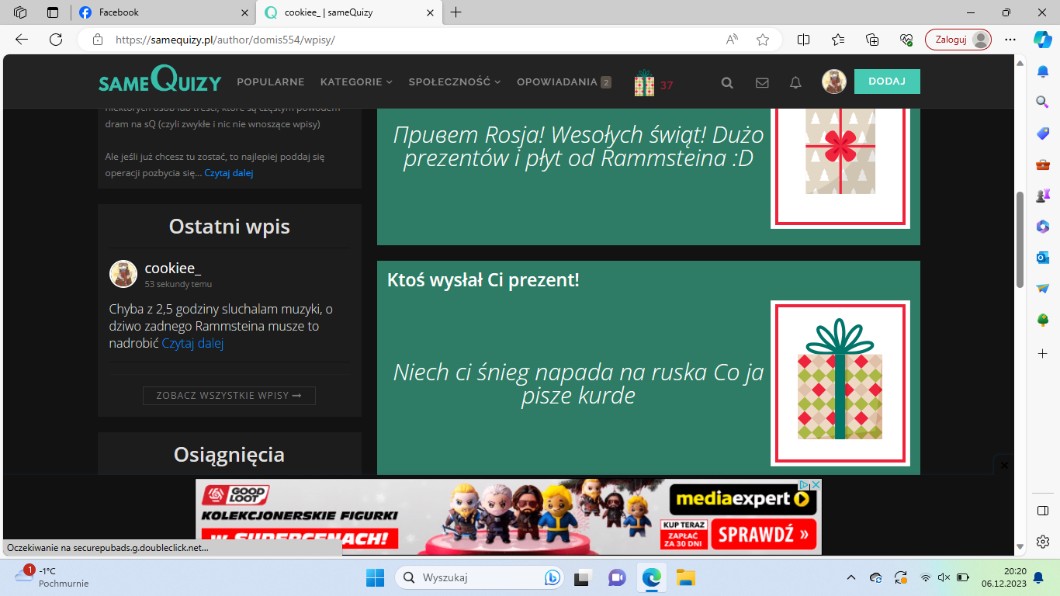Click Zobacz wszystkie wpisy button
The width and height of the screenshot is (1060, 596).
click(x=229, y=395)
